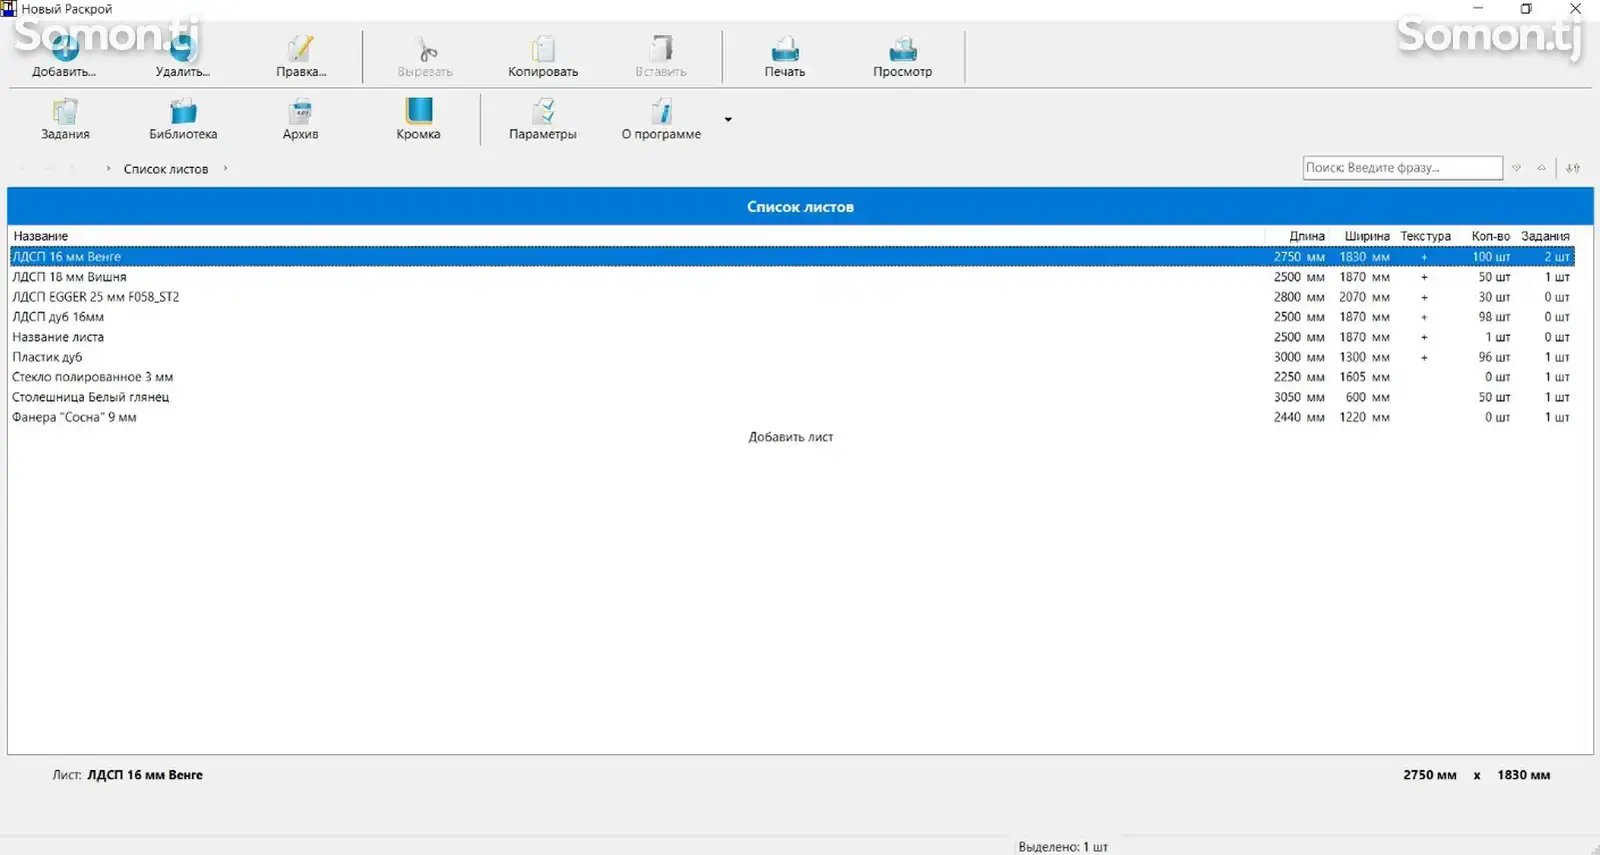1600x855 pixels.
Task: Click the 600 мм width of Столешница row
Action: (1367, 397)
